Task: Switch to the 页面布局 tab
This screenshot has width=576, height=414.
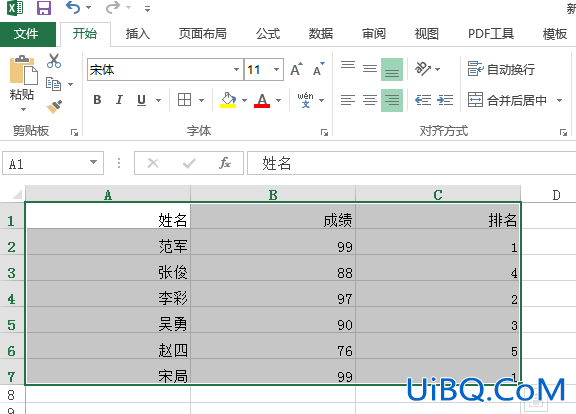Action: (x=203, y=34)
